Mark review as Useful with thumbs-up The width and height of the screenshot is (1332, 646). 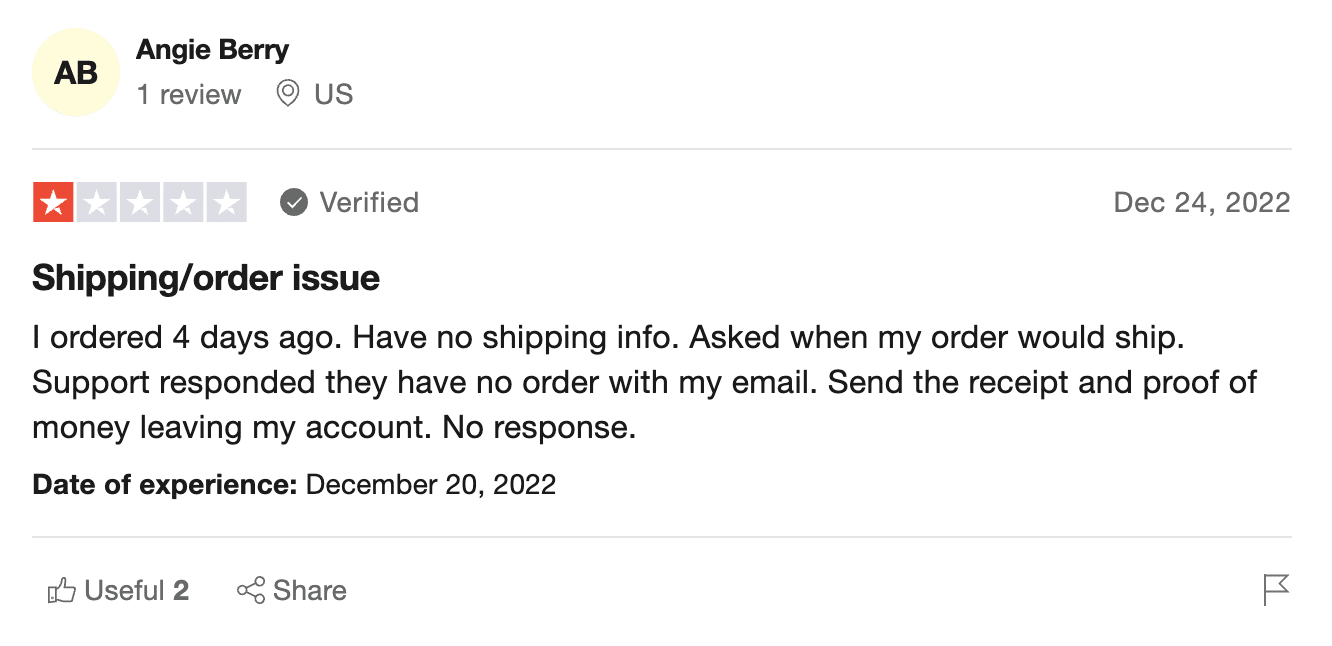point(62,591)
